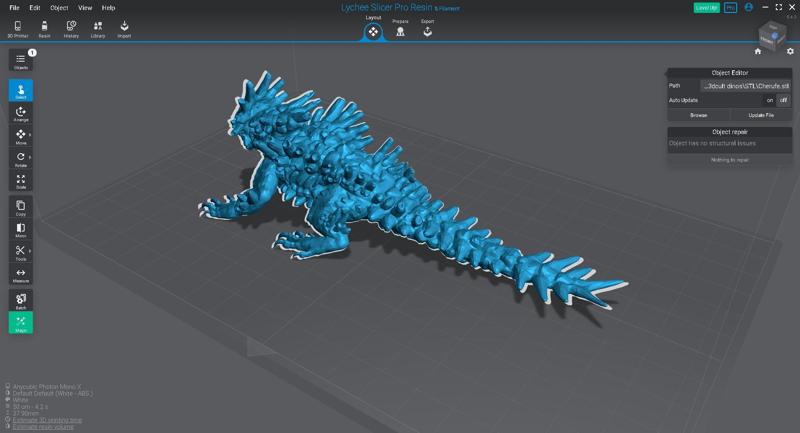Expand Tools submenu arrow
This screenshot has height=433, width=800.
30,251
